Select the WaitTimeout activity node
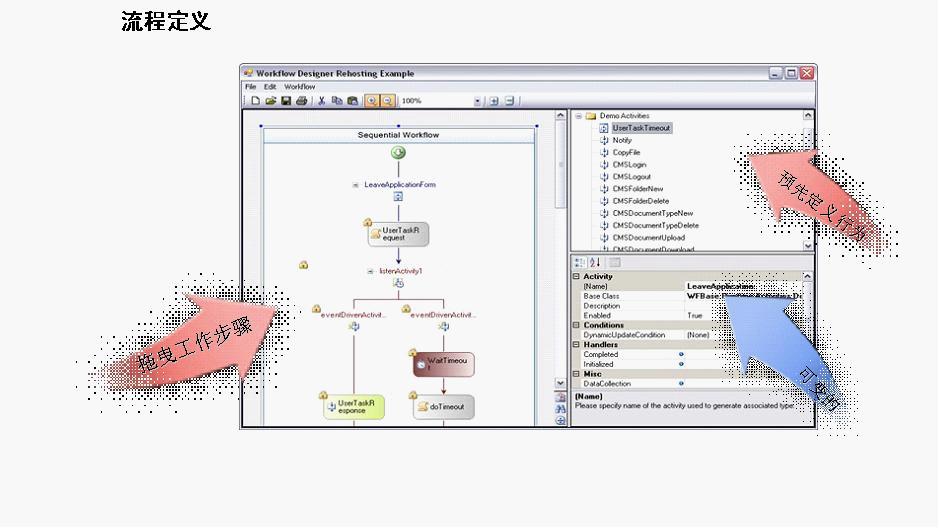 coord(444,364)
